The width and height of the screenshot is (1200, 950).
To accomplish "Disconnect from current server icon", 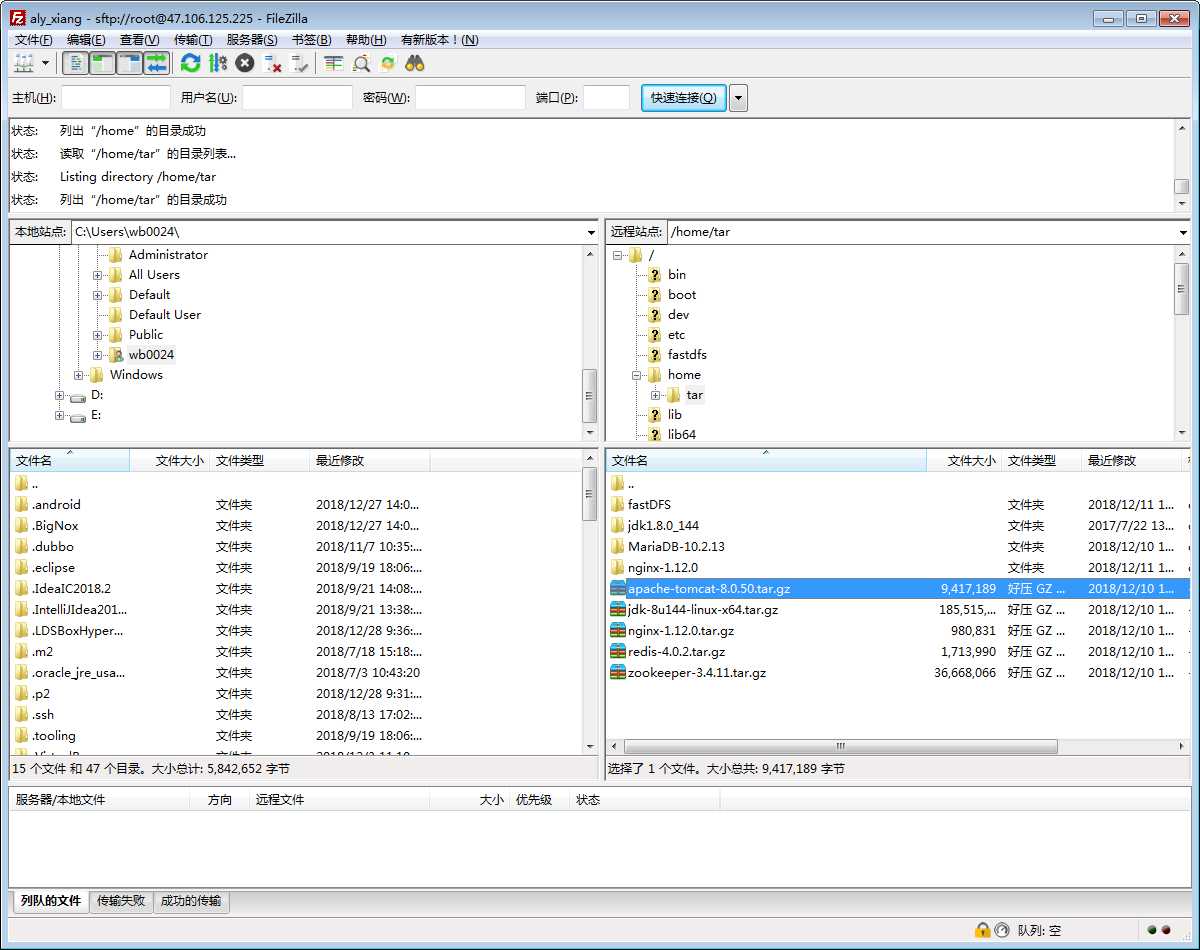I will coord(272,63).
